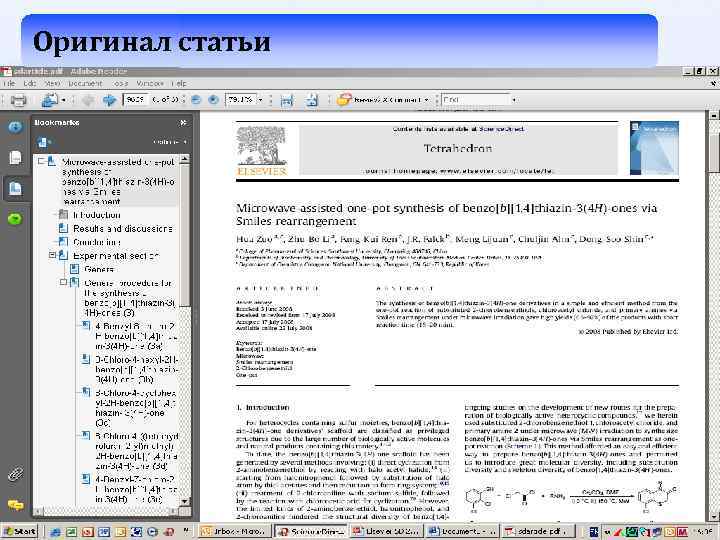Click the Find text field

[475, 99]
